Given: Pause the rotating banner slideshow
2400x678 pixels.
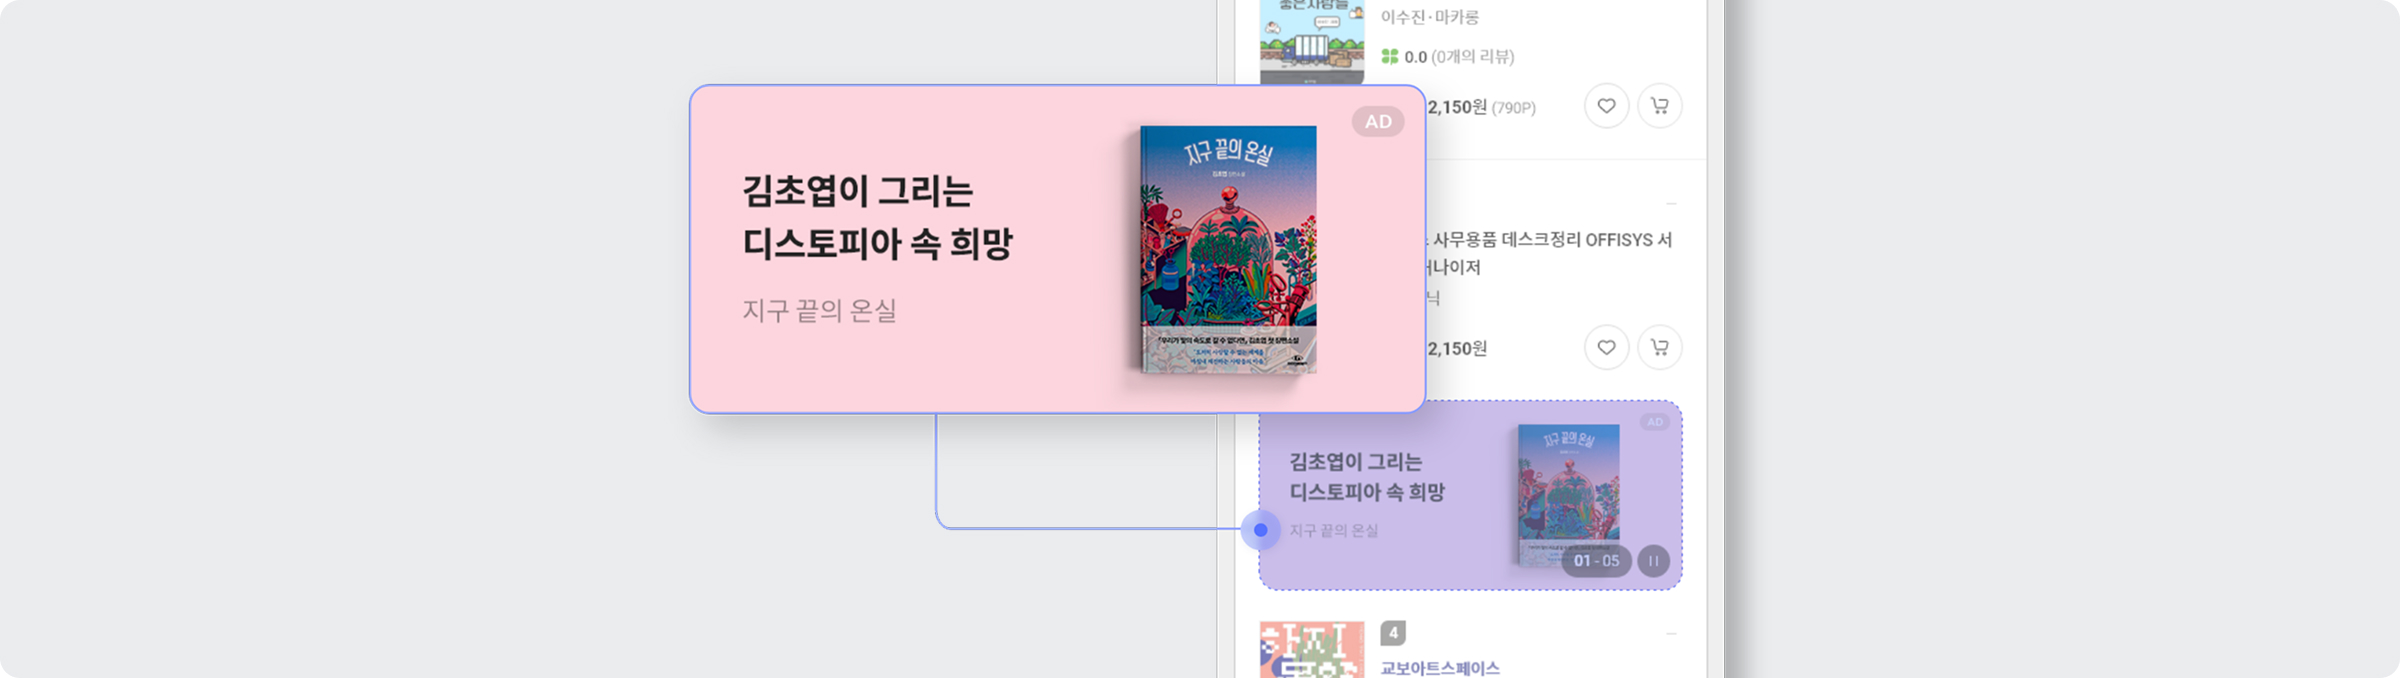Looking at the screenshot, I should [x=1653, y=561].
